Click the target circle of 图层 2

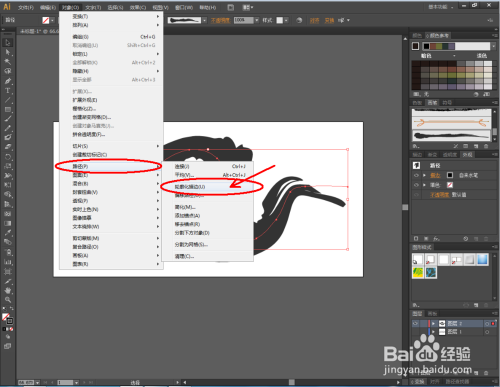click(487, 323)
